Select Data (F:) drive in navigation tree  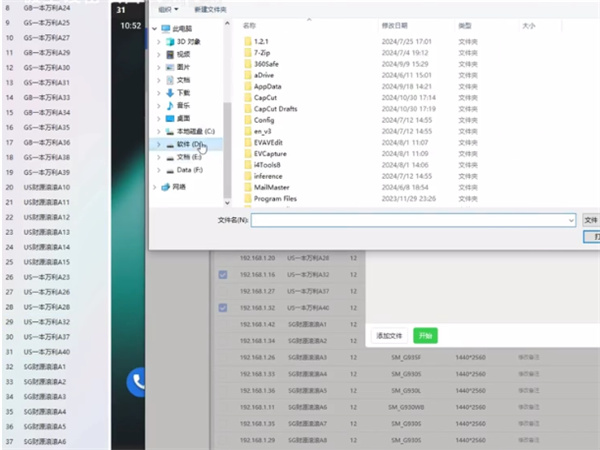click(x=189, y=170)
